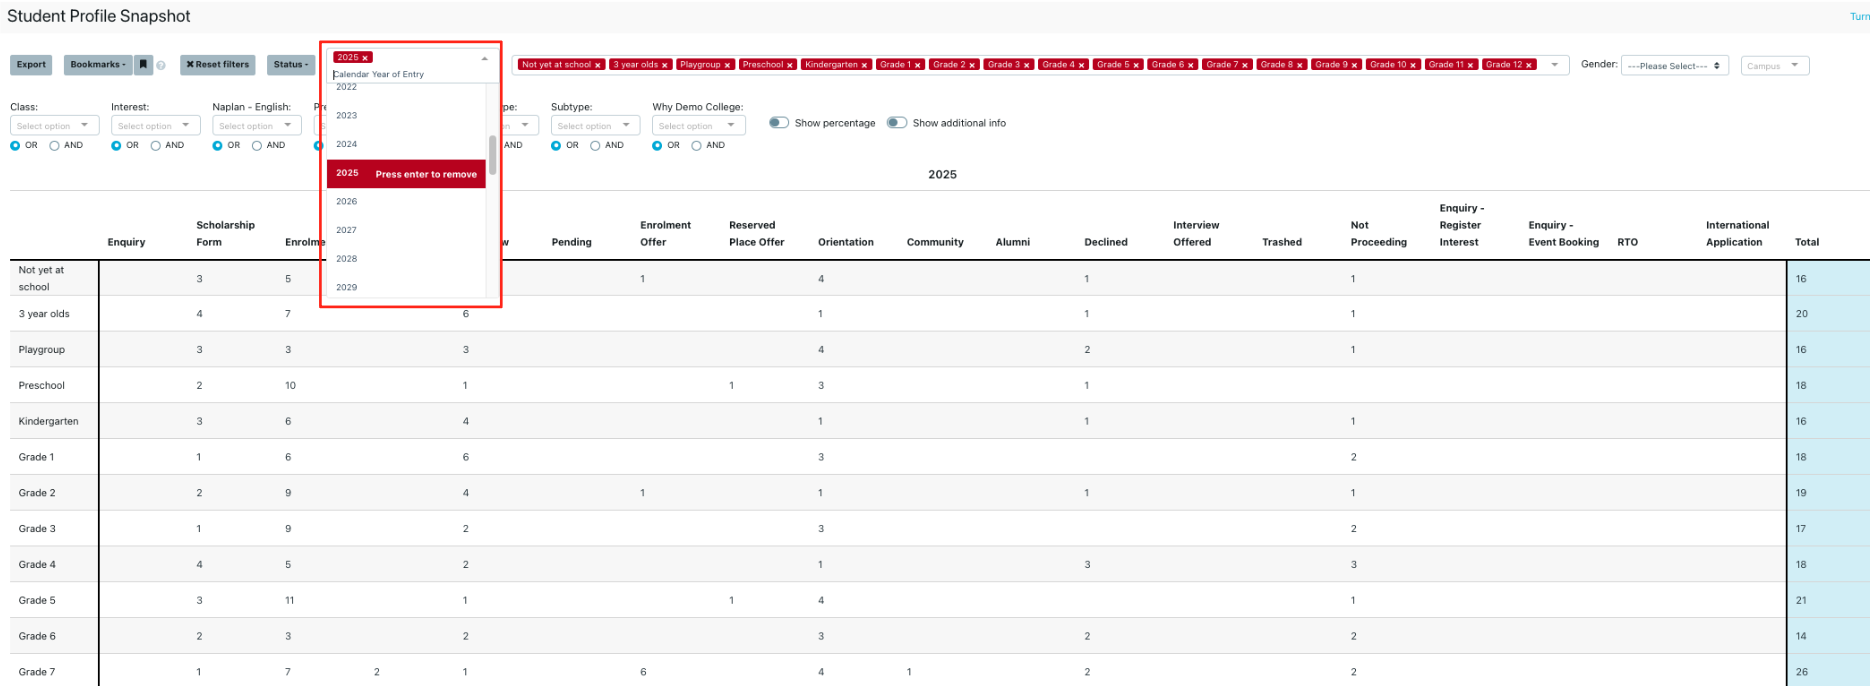Select AND radio under Class filter

tap(54, 146)
